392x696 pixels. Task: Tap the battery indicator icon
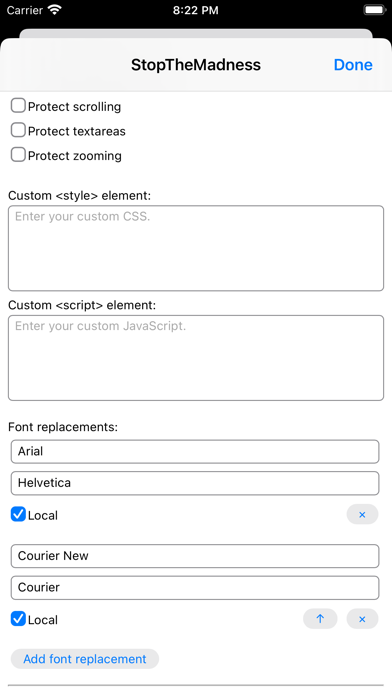pyautogui.click(x=374, y=10)
